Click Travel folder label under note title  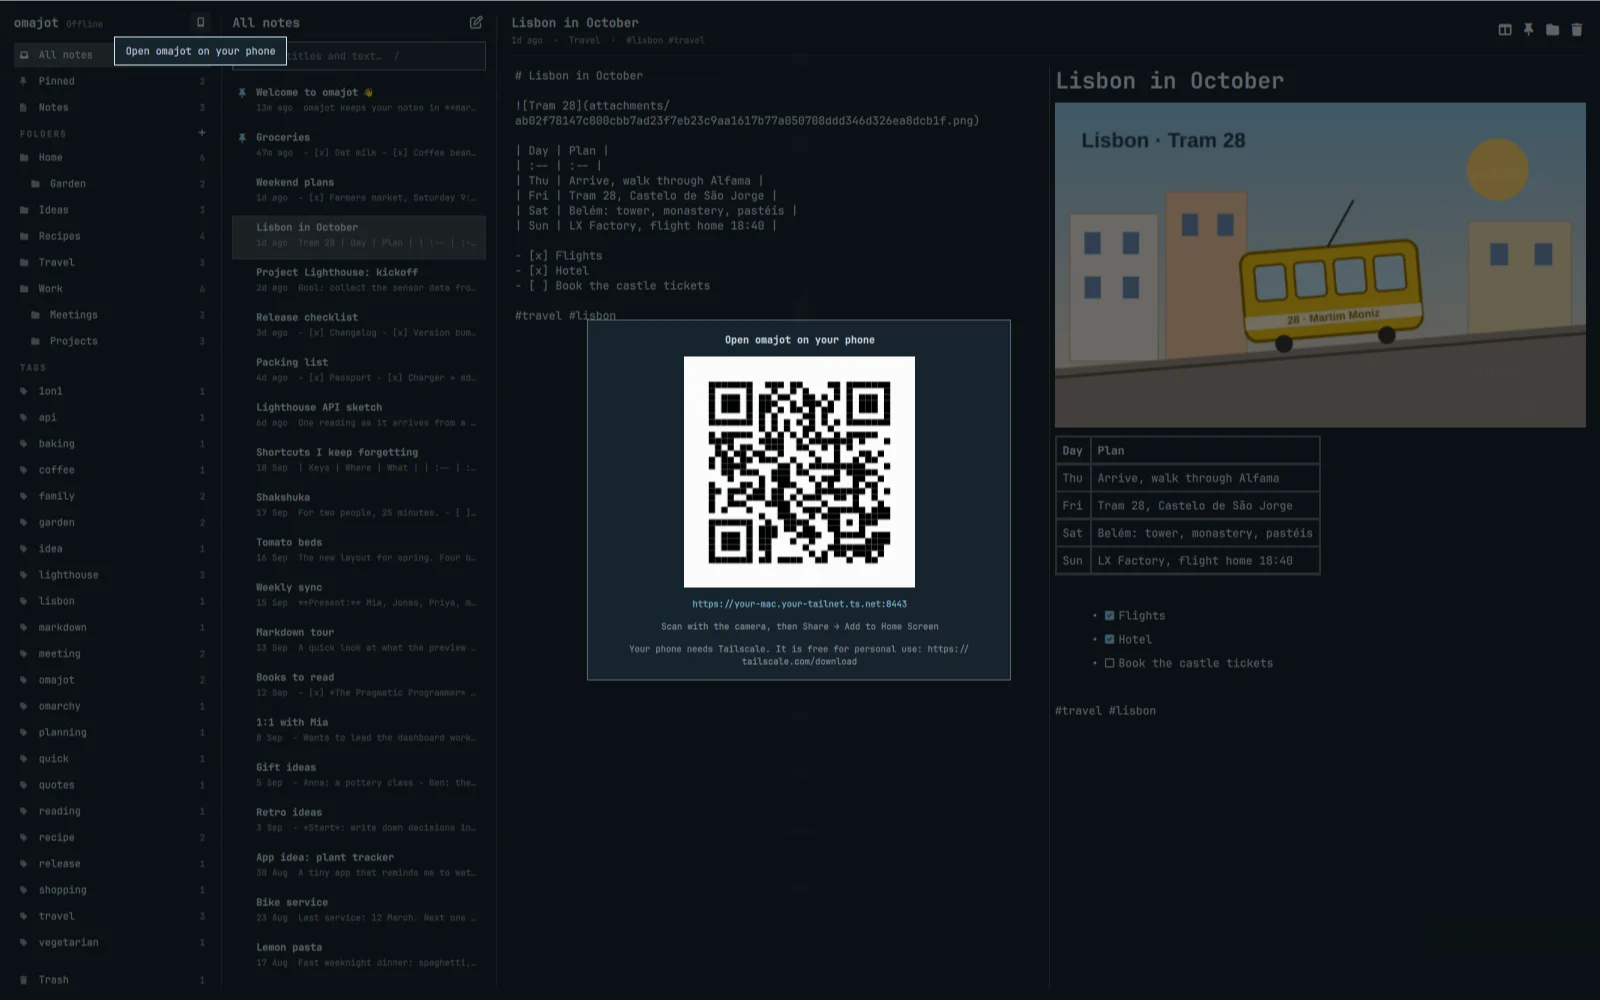(x=584, y=40)
